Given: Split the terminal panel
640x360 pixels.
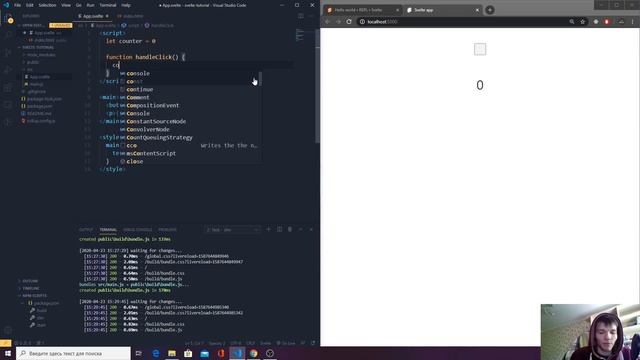Looking at the screenshot, I should pyautogui.click(x=280, y=229).
